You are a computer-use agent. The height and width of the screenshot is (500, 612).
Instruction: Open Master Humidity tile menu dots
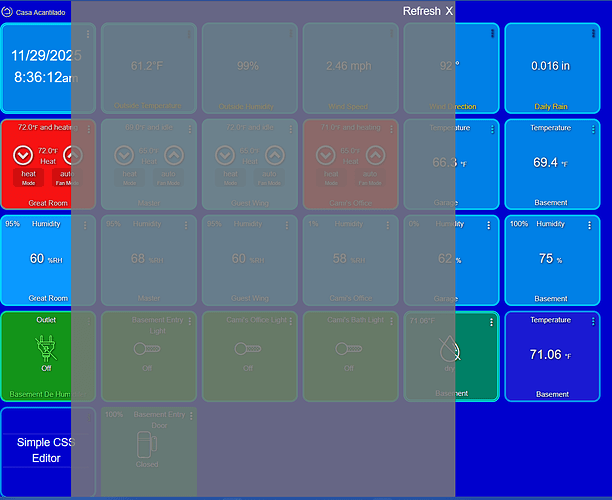click(x=186, y=225)
